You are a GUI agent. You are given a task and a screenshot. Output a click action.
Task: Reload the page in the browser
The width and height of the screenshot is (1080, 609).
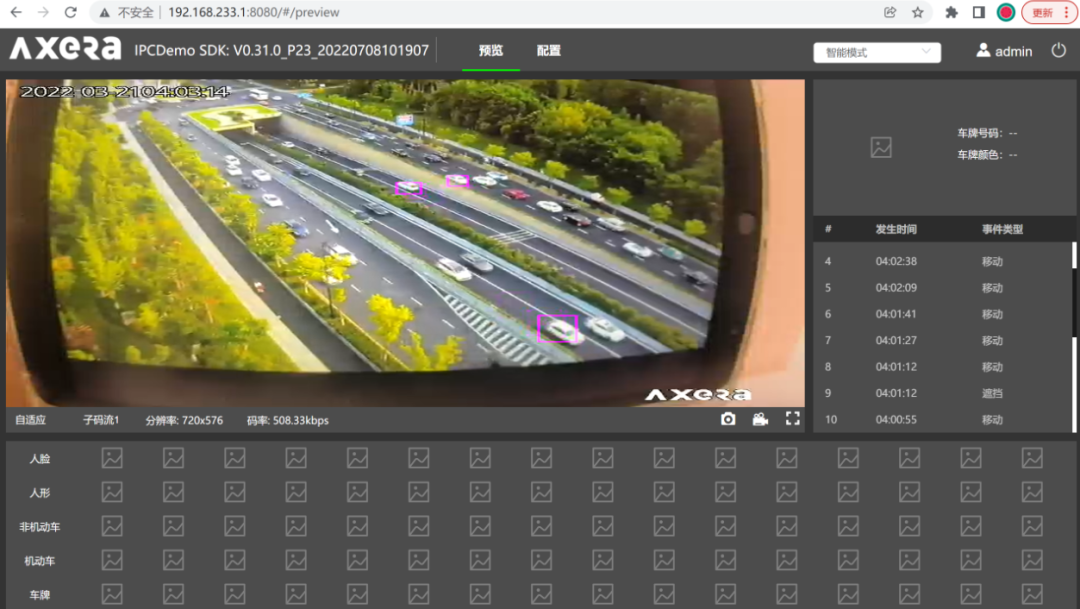(70, 13)
